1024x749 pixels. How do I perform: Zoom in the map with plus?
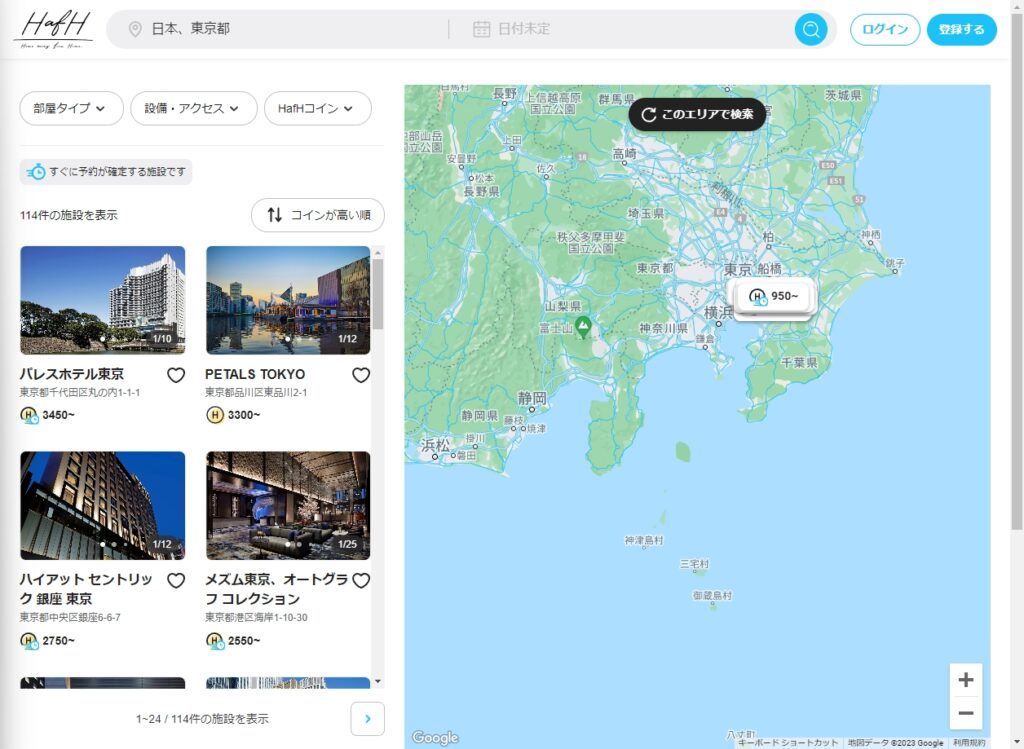point(966,680)
